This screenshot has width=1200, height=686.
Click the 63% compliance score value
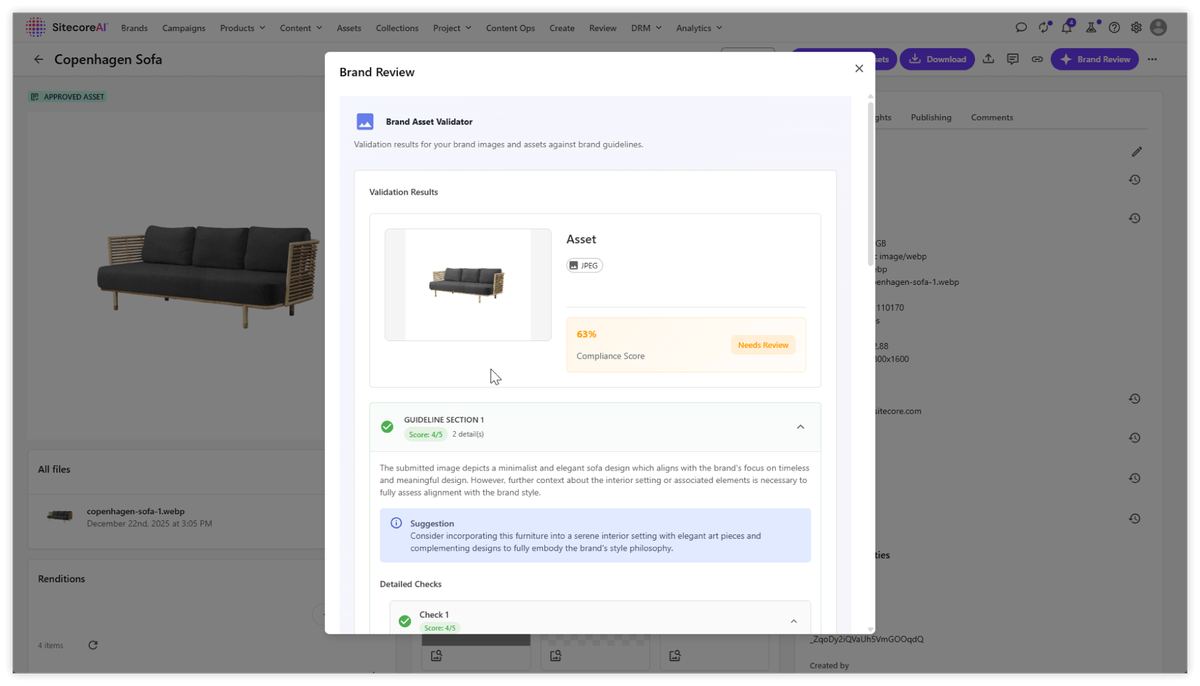coord(587,334)
